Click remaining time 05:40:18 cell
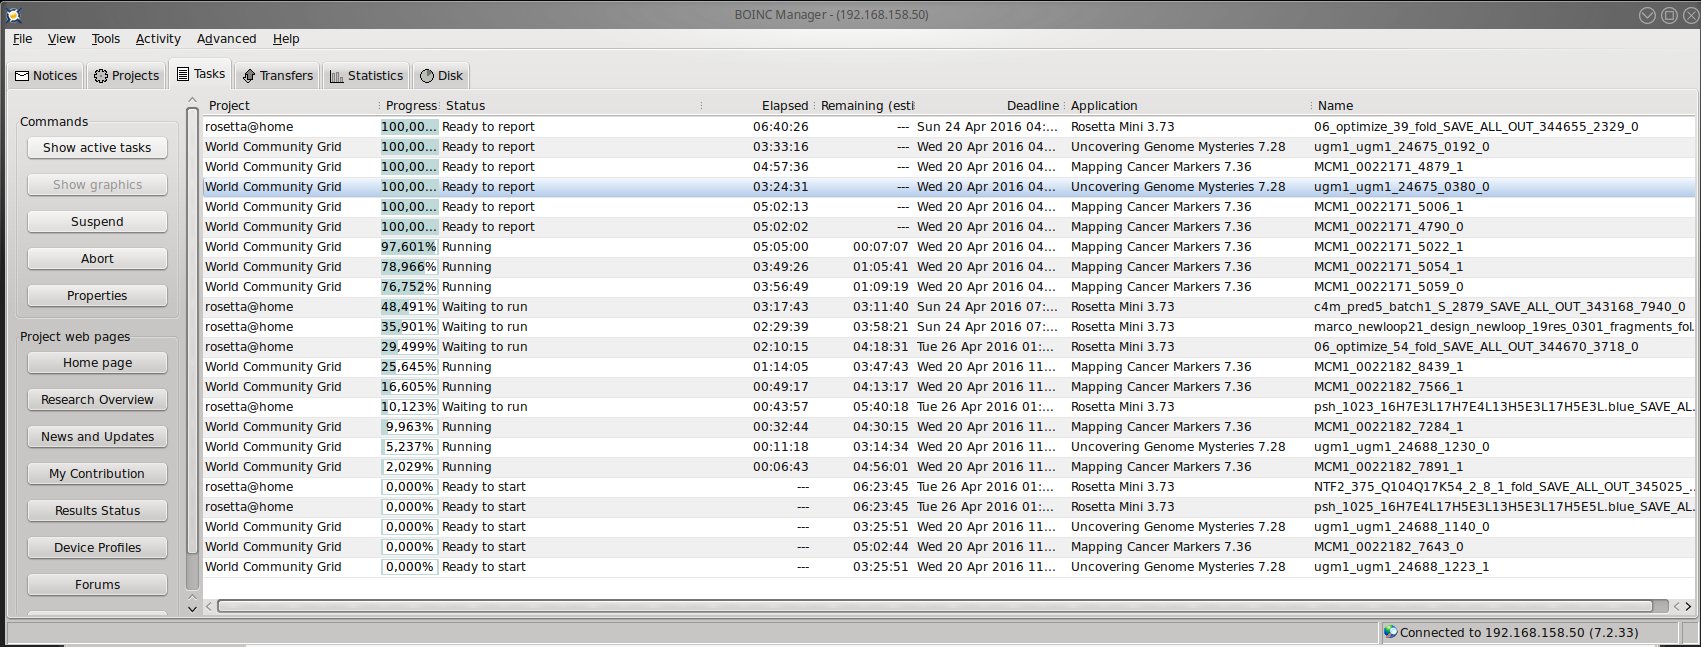Viewport: 1701px width, 647px height. (880, 407)
